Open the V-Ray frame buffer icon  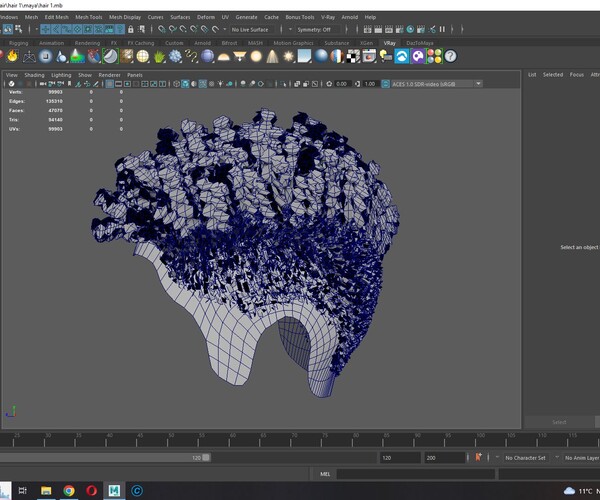pos(369,56)
